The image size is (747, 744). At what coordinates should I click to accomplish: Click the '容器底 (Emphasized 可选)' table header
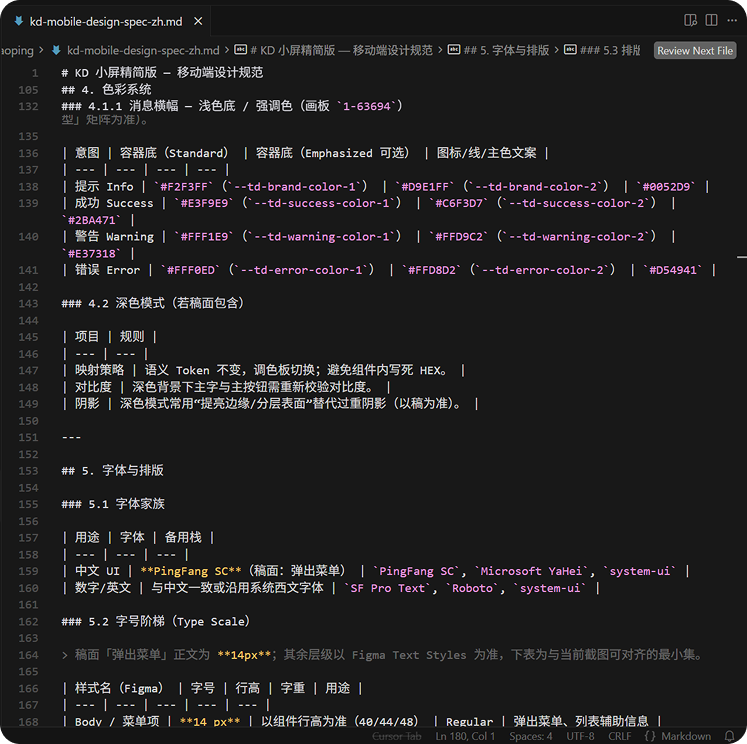click(x=333, y=153)
